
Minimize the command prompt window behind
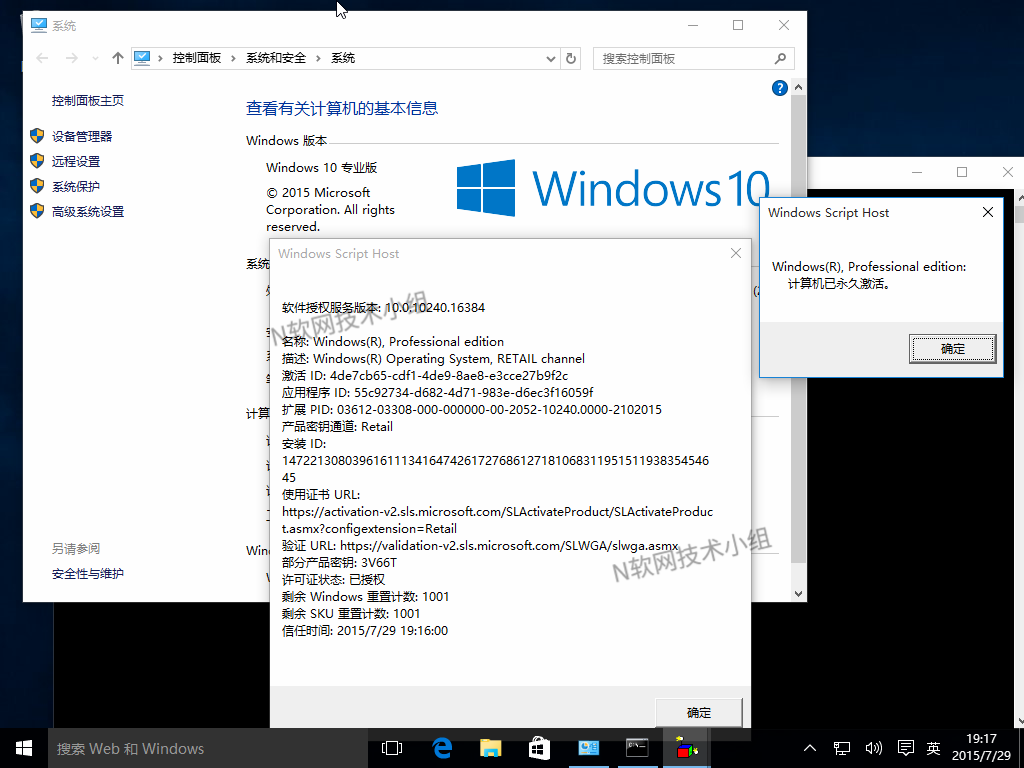(x=917, y=172)
